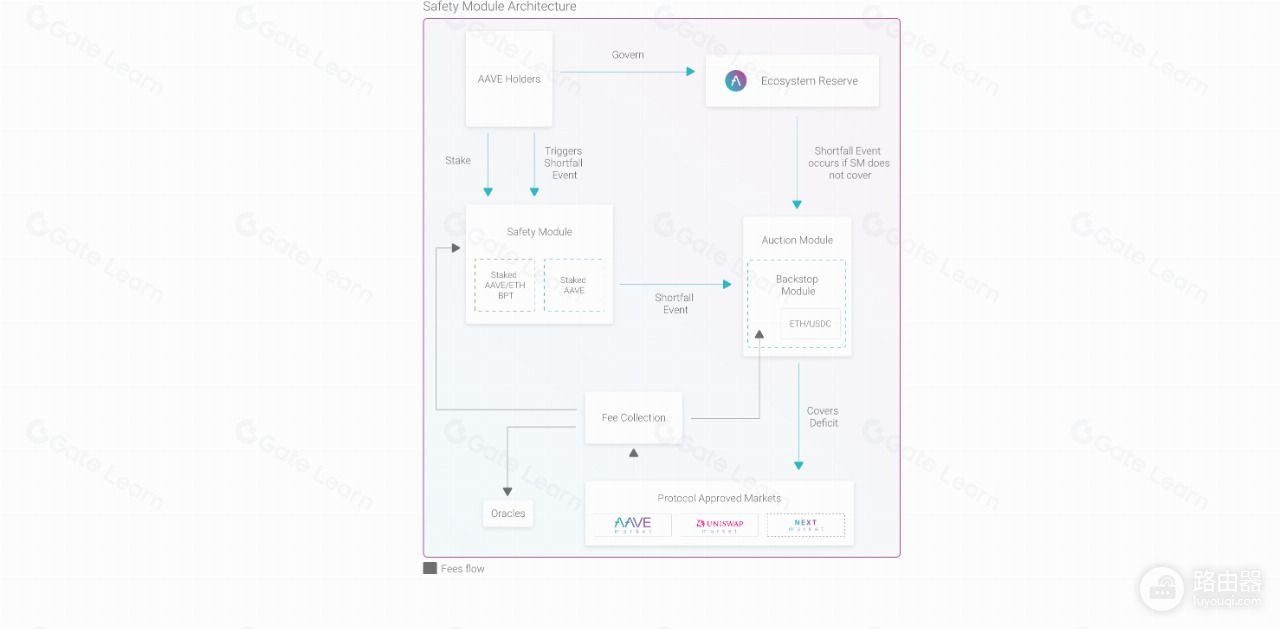Click the Safety Module Architecture title
Image resolution: width=1280 pixels, height=629 pixels.
tap(500, 7)
